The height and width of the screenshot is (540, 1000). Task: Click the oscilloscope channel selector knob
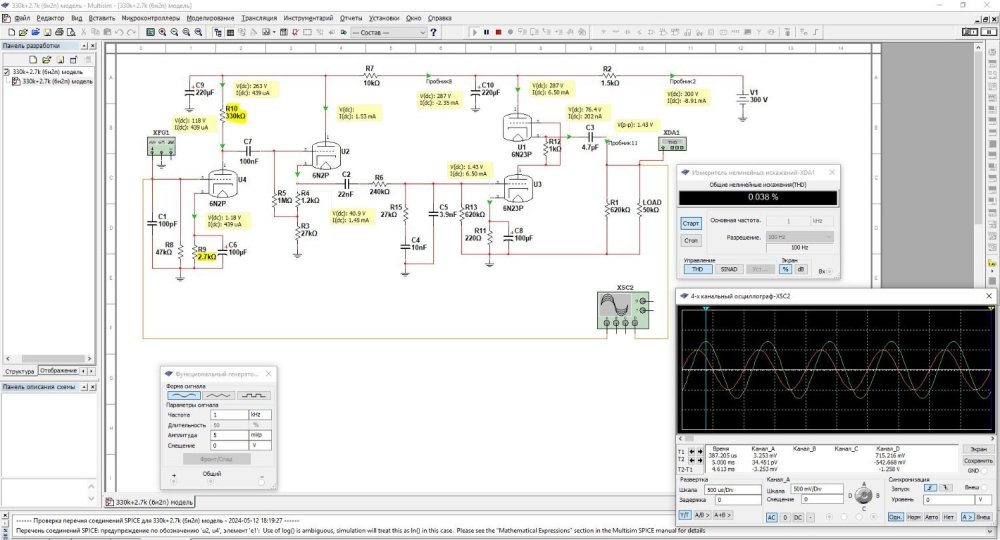pyautogui.click(x=865, y=495)
